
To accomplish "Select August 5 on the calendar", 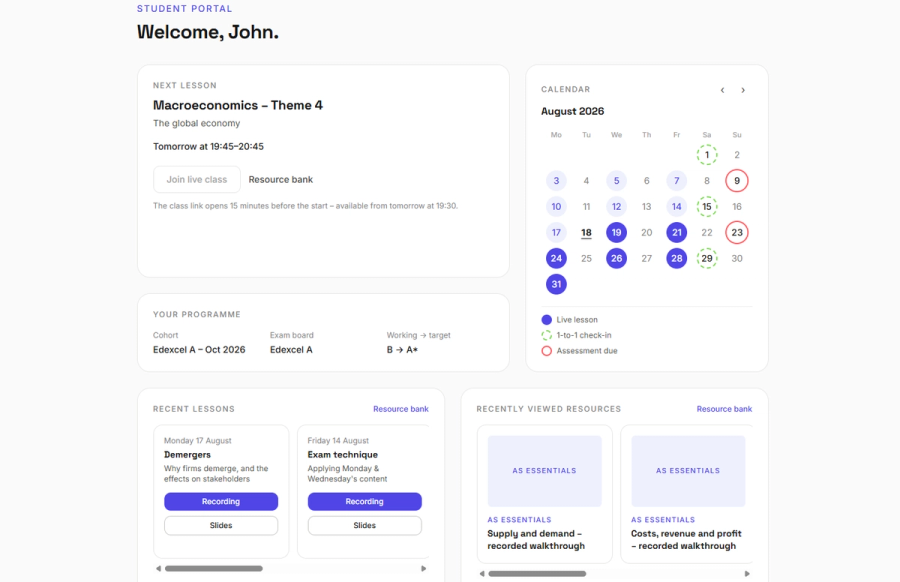I will pyautogui.click(x=616, y=181).
